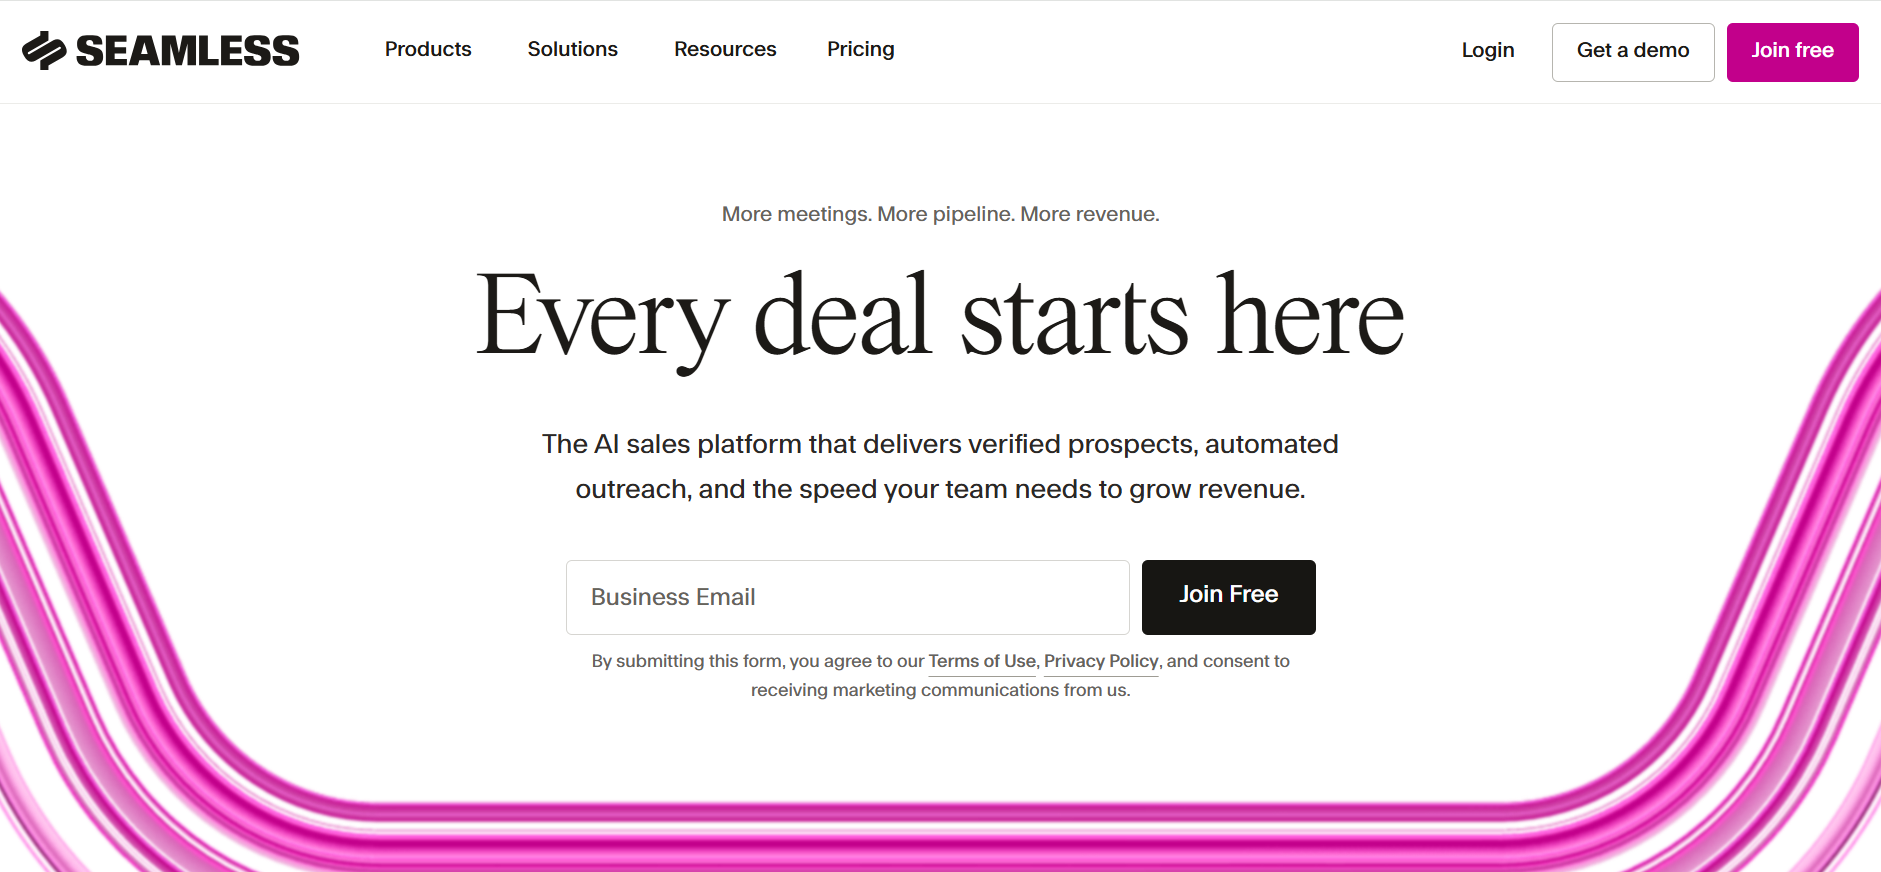This screenshot has height=872, width=1881.
Task: Click the Login link
Action: pyautogui.click(x=1488, y=50)
